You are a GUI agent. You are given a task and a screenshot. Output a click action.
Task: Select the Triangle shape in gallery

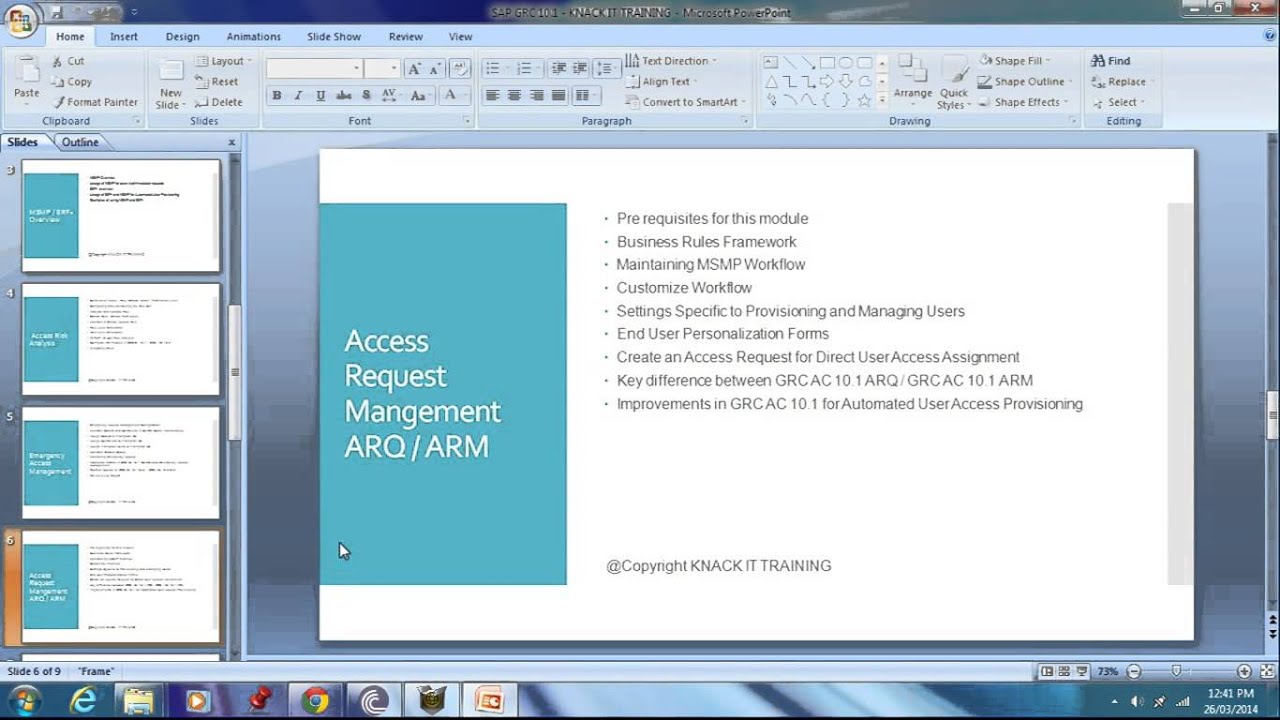point(771,81)
